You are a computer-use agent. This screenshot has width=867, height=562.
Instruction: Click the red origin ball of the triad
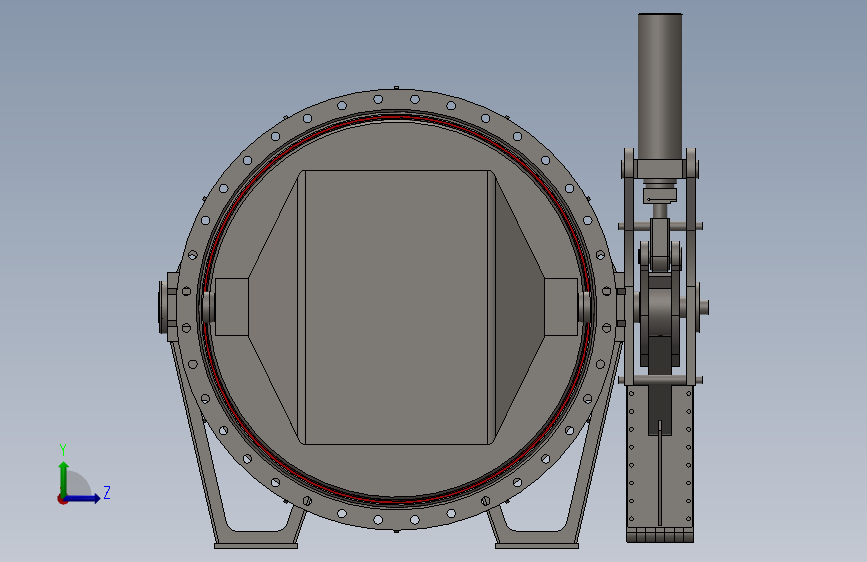(x=62, y=499)
